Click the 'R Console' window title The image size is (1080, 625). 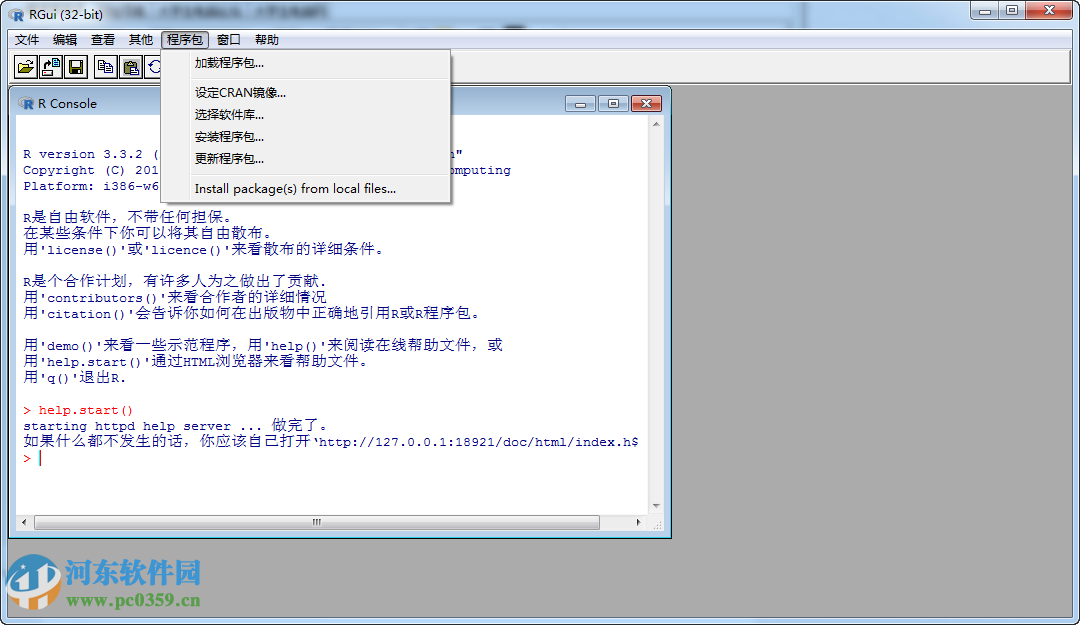tap(68, 103)
